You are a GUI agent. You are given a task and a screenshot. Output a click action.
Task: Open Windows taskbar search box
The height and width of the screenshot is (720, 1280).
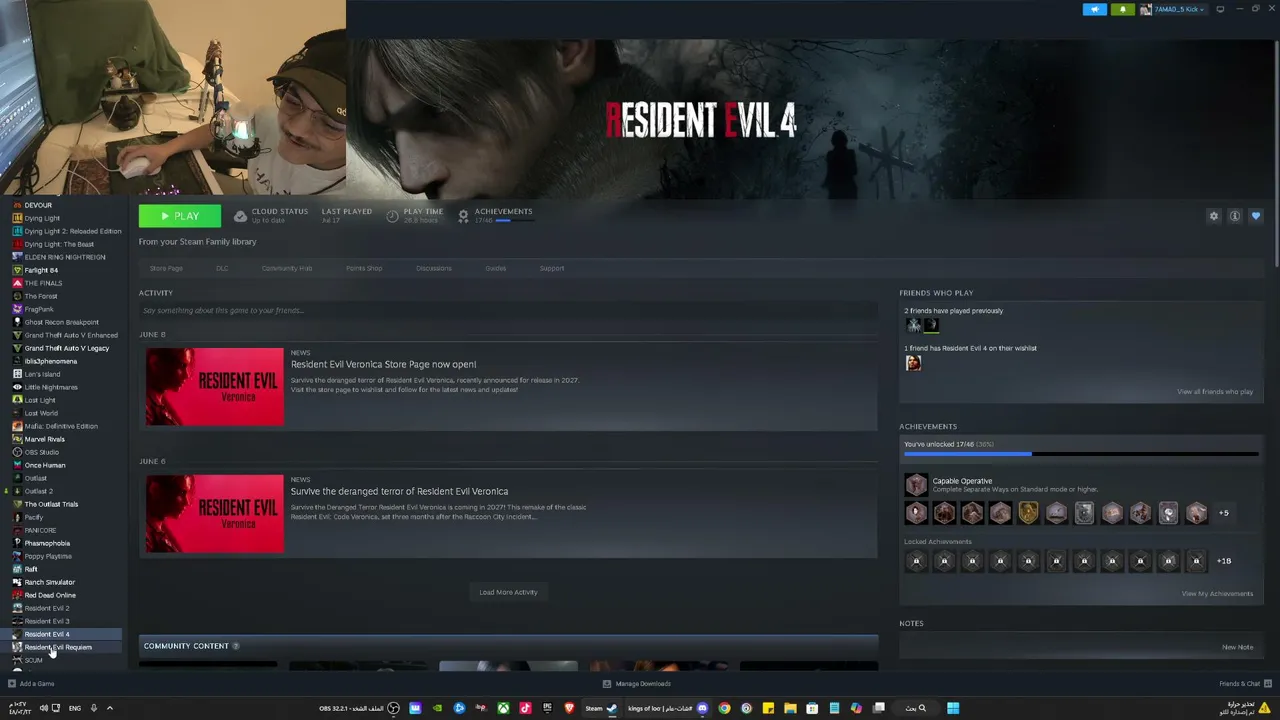click(916, 708)
